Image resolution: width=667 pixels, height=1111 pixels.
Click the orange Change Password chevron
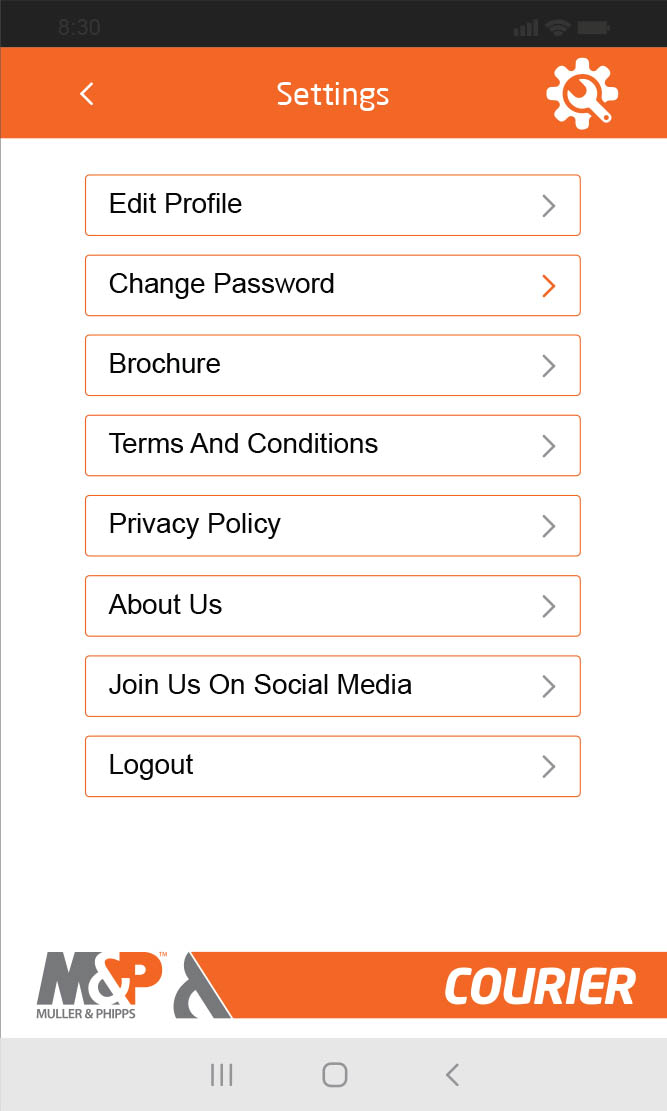coord(548,286)
